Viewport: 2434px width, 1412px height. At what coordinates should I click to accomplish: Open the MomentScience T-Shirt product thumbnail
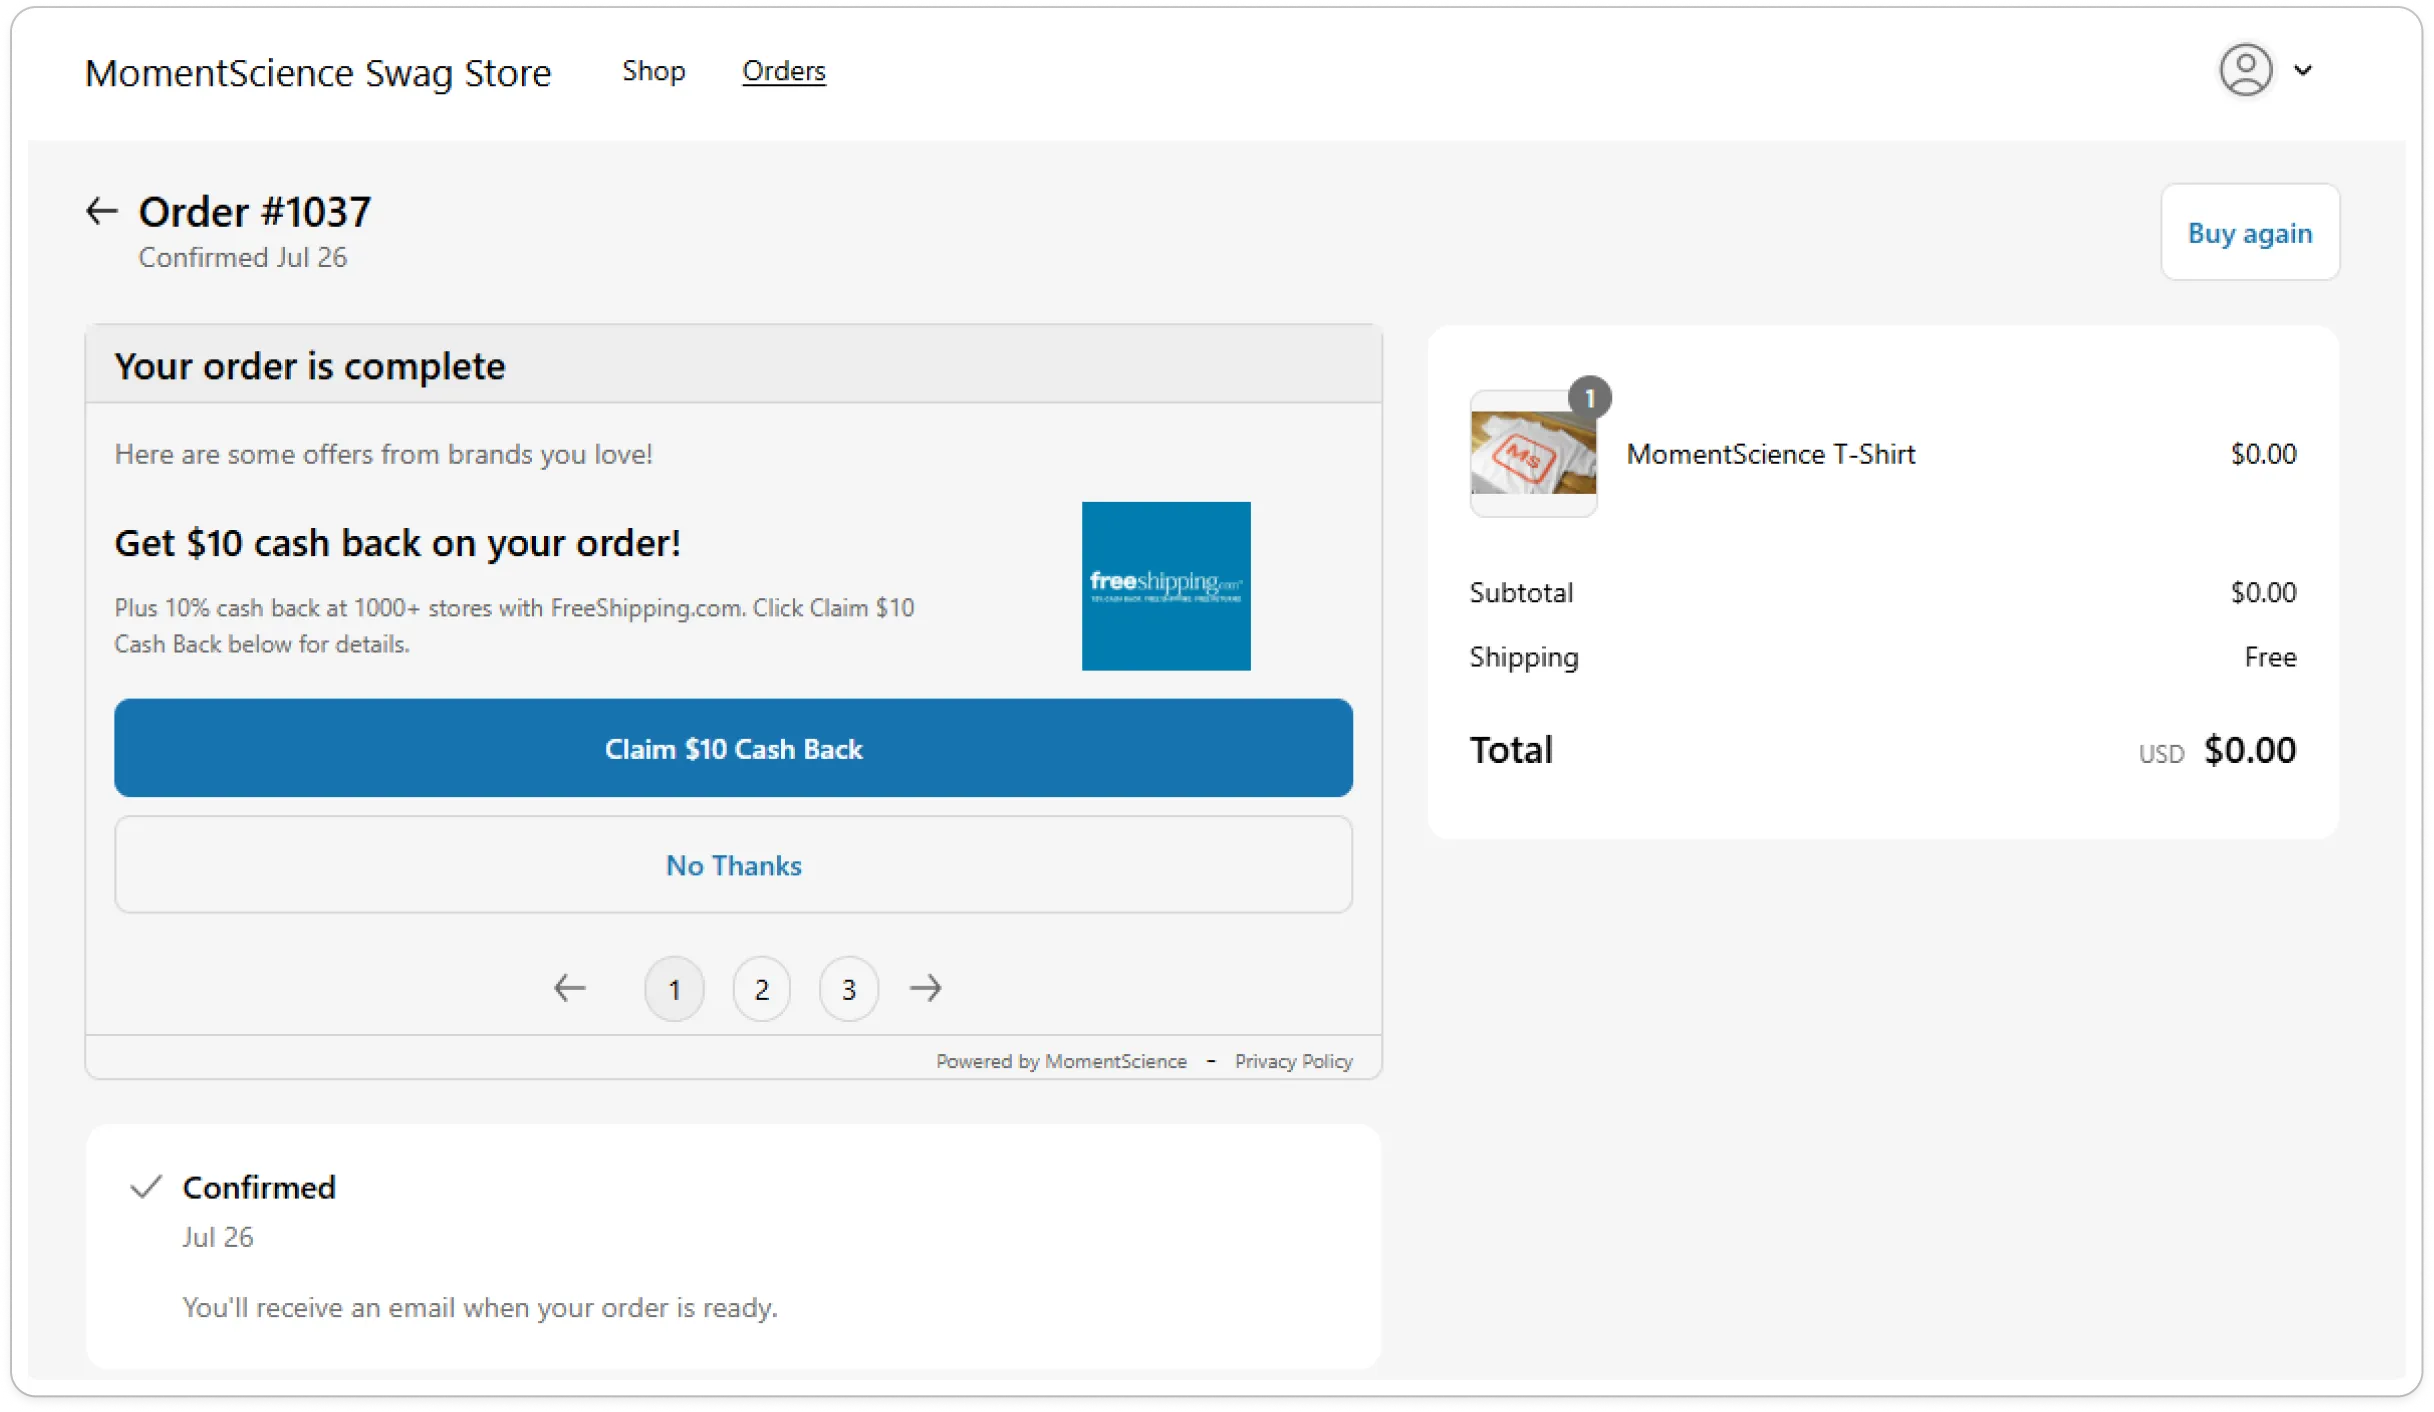[1533, 453]
